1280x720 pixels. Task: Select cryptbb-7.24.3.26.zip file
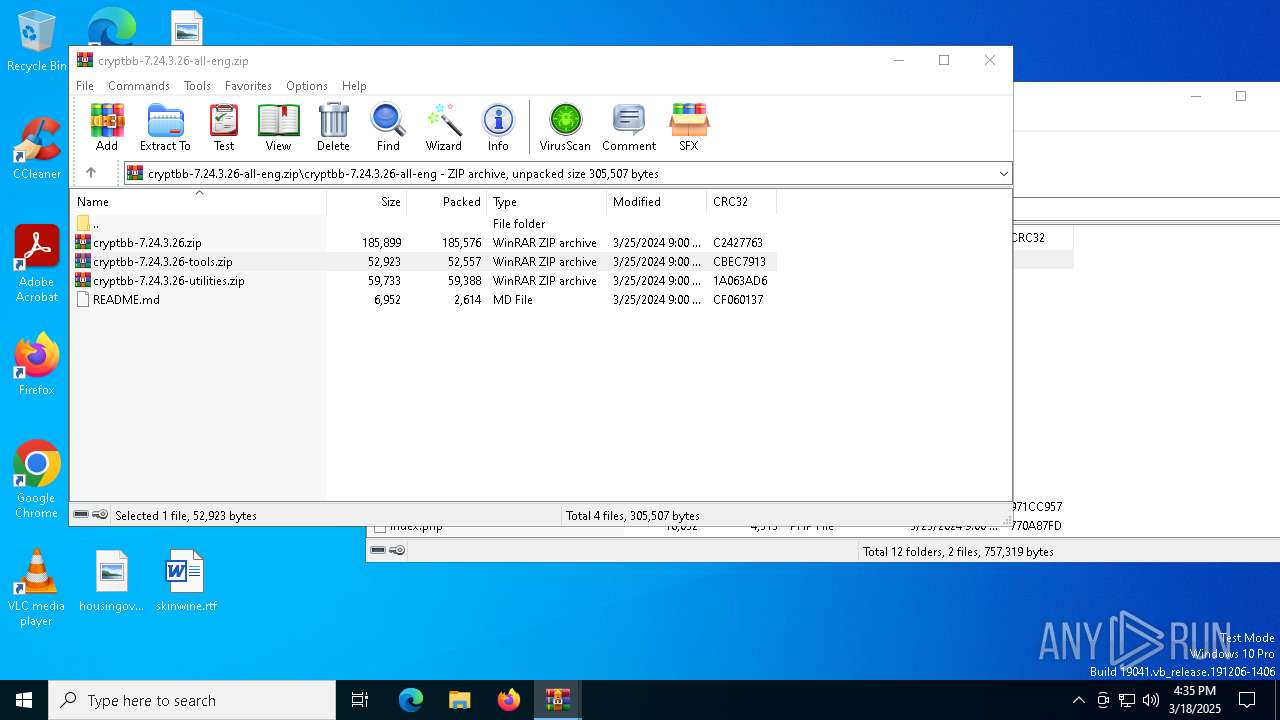click(424, 242)
